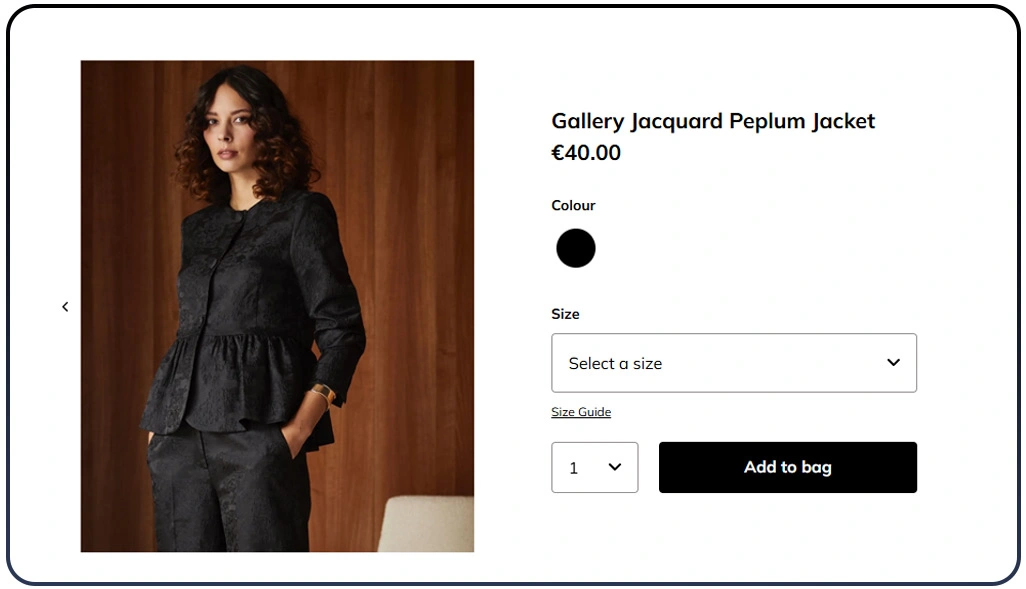Select the black colour swatch
1026x589 pixels.
(576, 248)
